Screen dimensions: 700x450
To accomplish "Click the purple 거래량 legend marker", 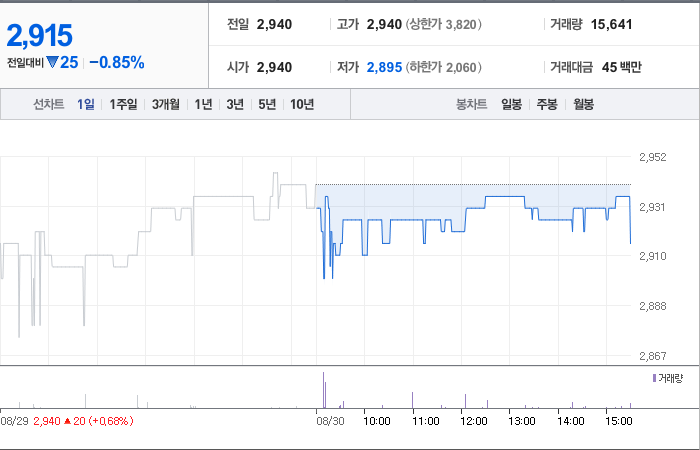I will pos(654,379).
